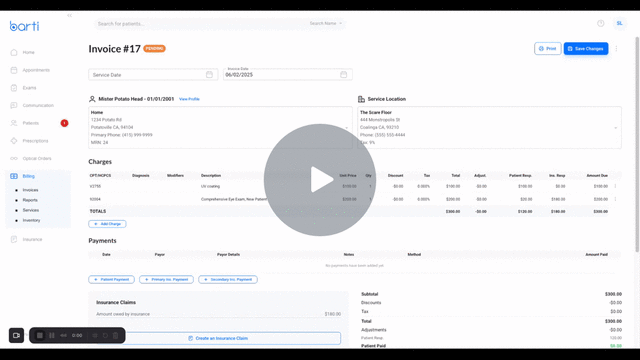The width and height of the screenshot is (640, 360).
Task: Click Create an Insurance Claim button
Action: click(218, 338)
